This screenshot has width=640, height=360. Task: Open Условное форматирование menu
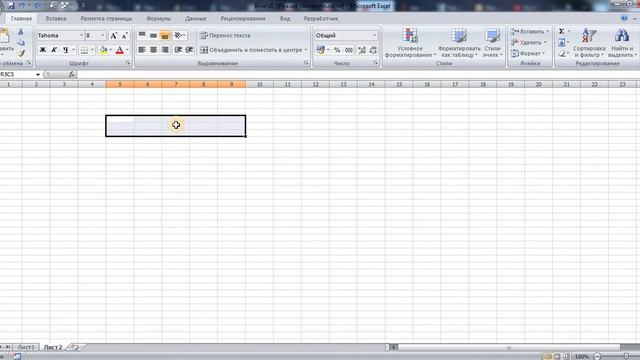tap(410, 43)
